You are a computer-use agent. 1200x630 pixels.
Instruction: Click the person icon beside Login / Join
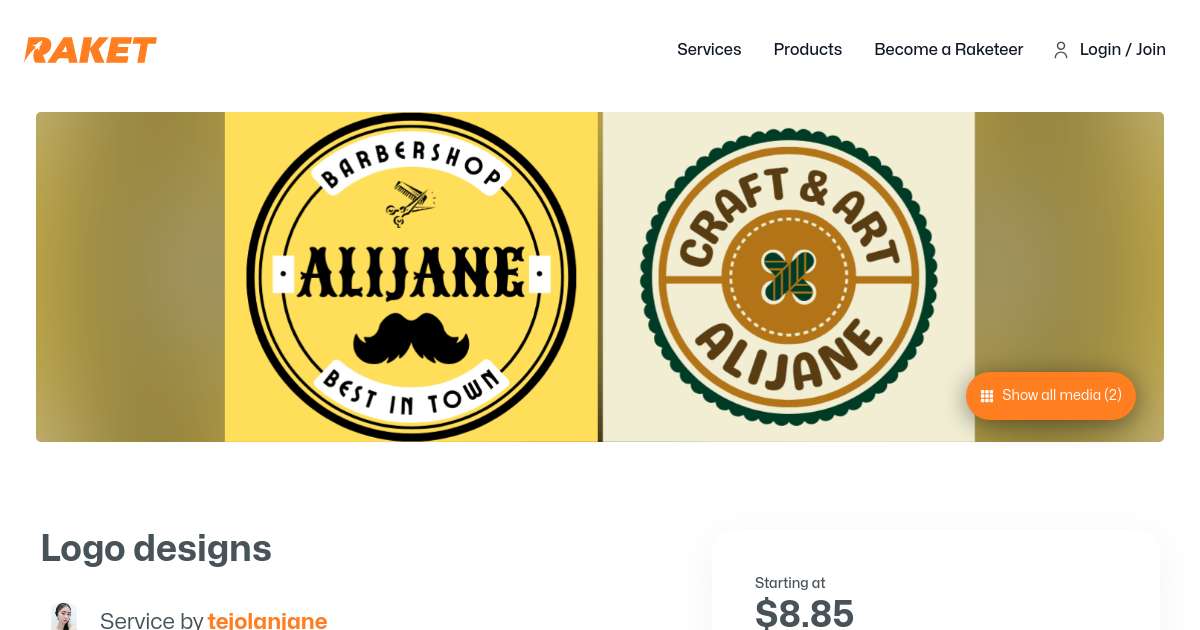pos(1061,50)
